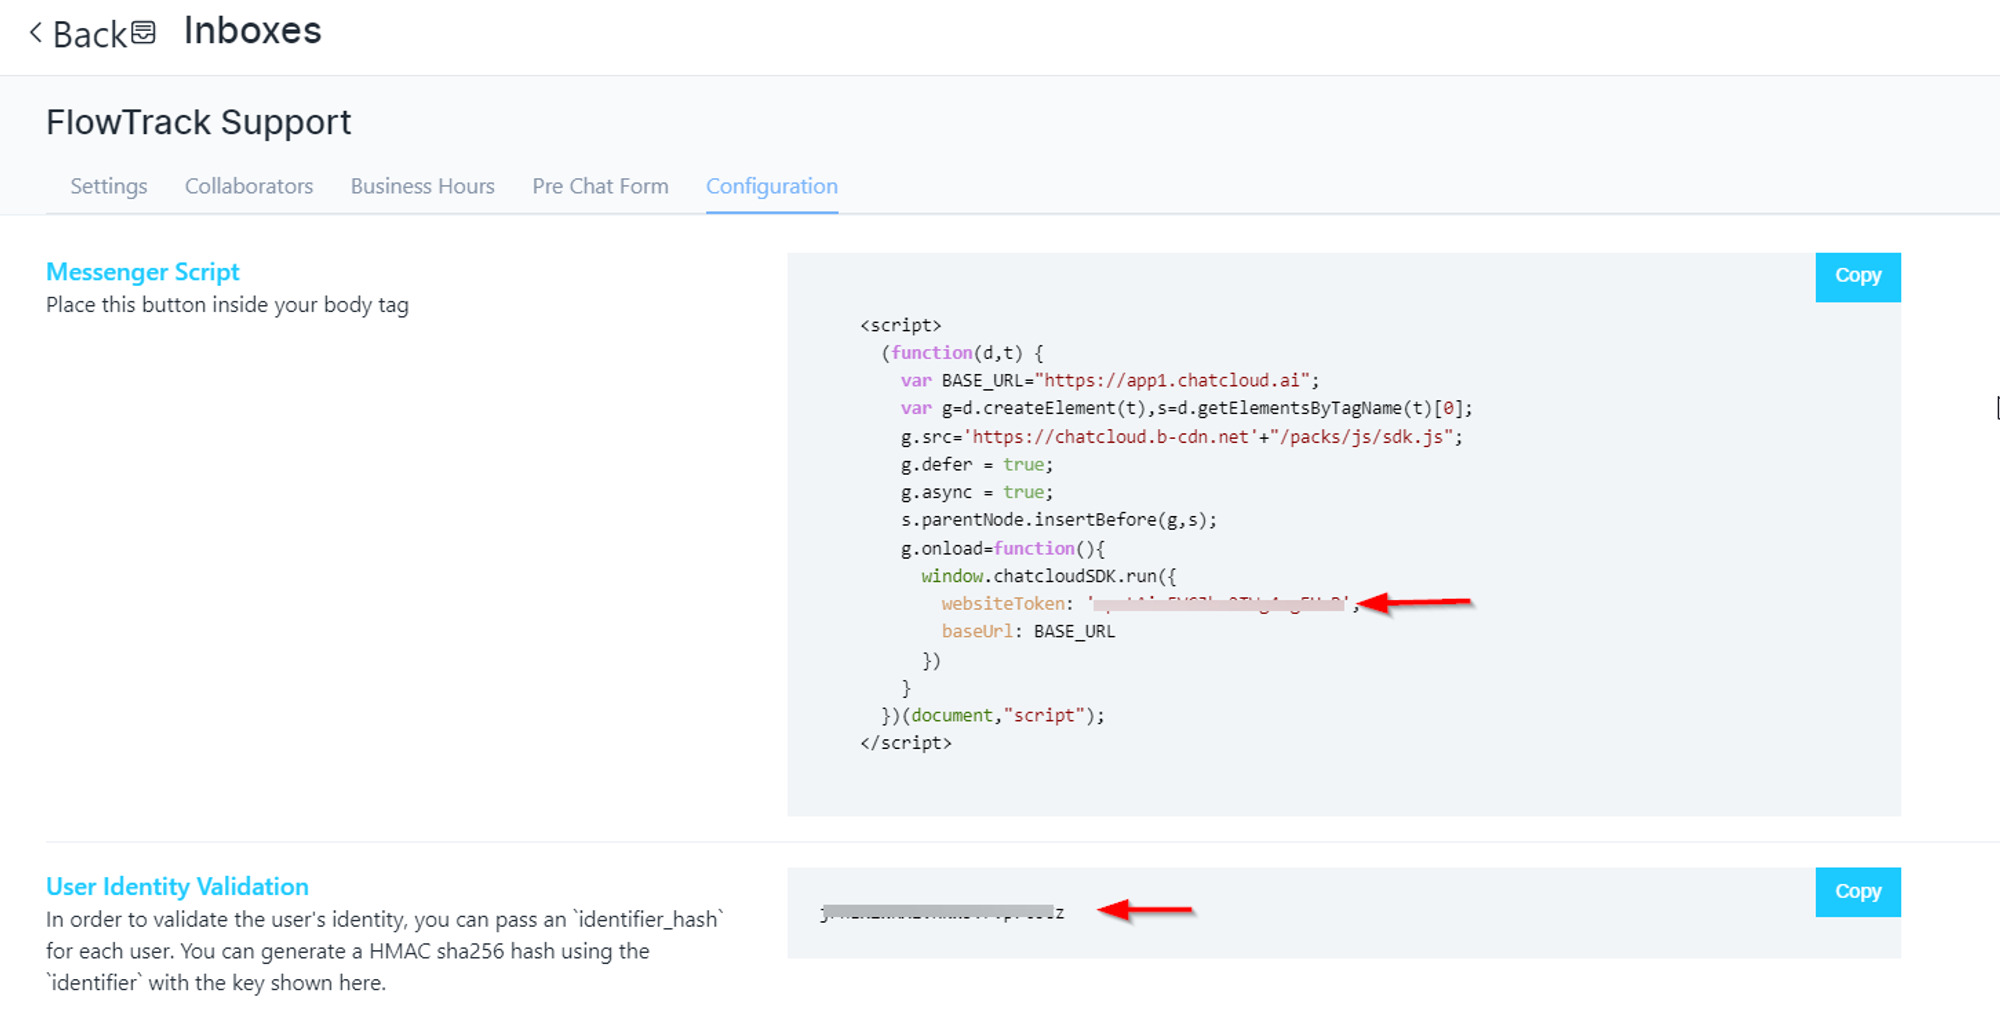Copy the Messenger Script code
2000x1014 pixels.
pyautogui.click(x=1857, y=276)
